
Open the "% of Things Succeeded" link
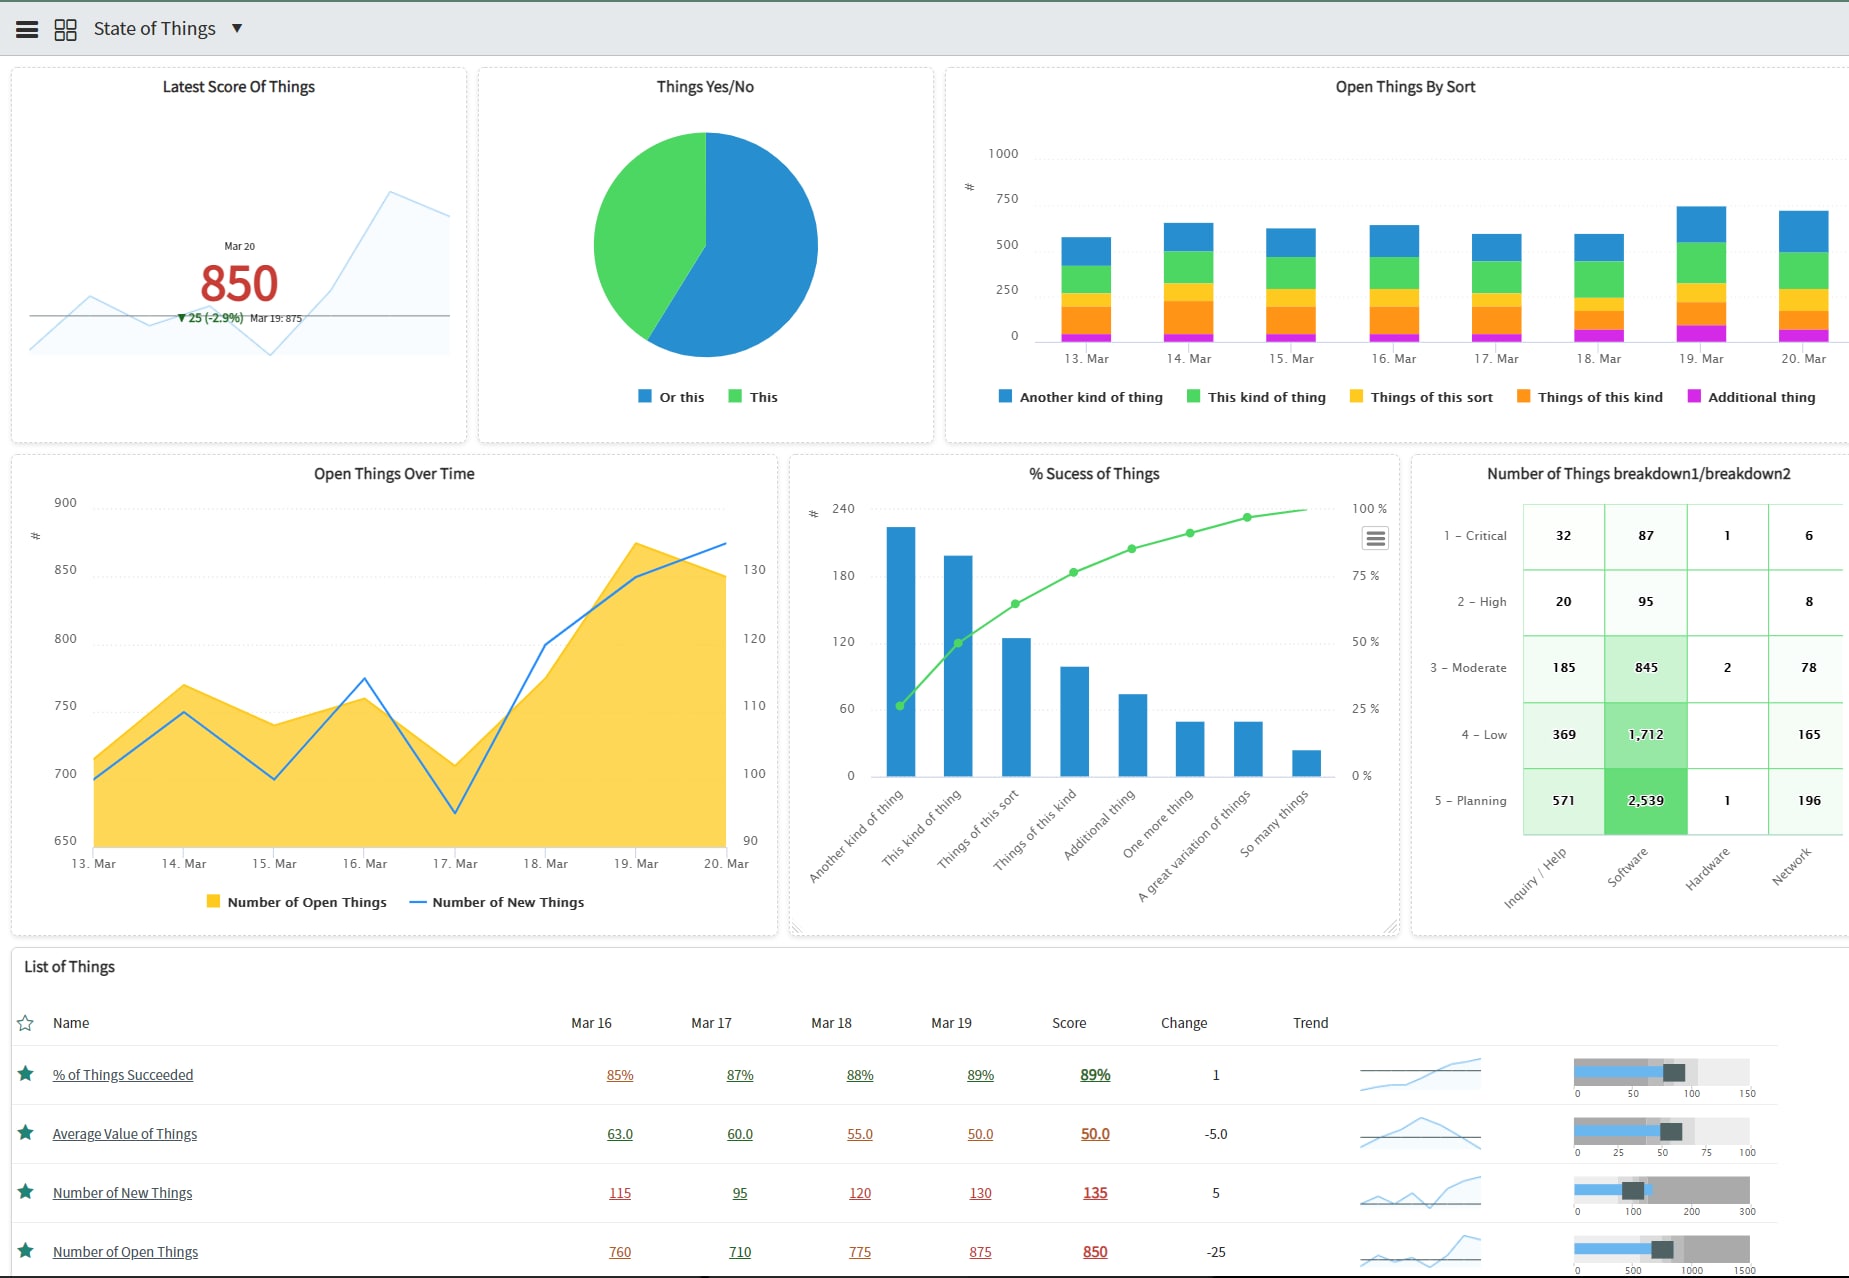point(123,1074)
